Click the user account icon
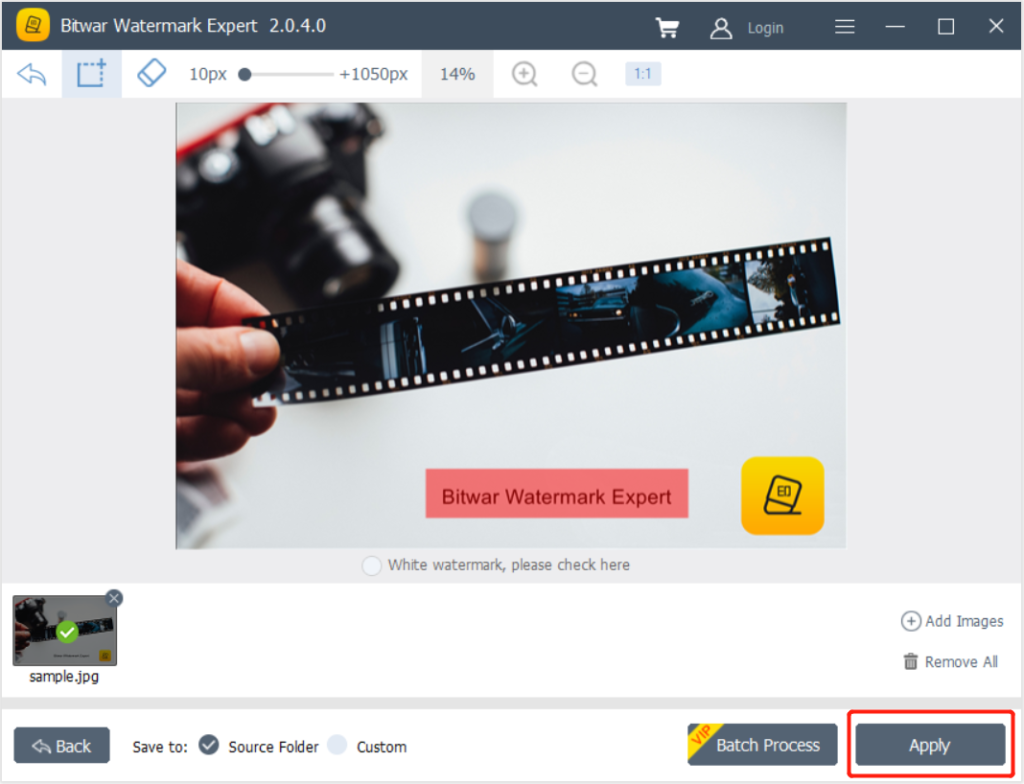Screen dimensions: 1024x784 pos(721,27)
